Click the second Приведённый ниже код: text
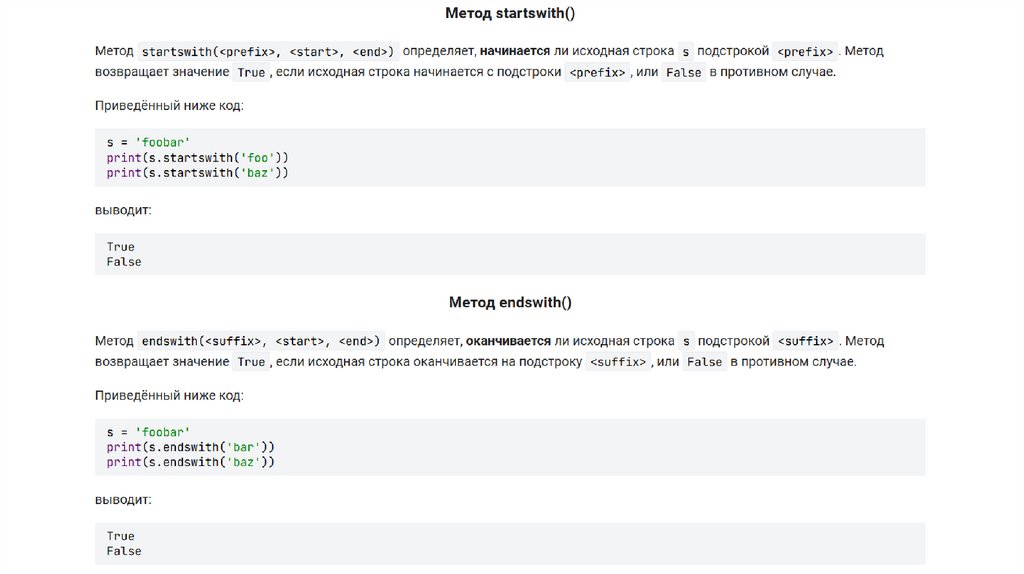1024x574 pixels. coord(169,395)
